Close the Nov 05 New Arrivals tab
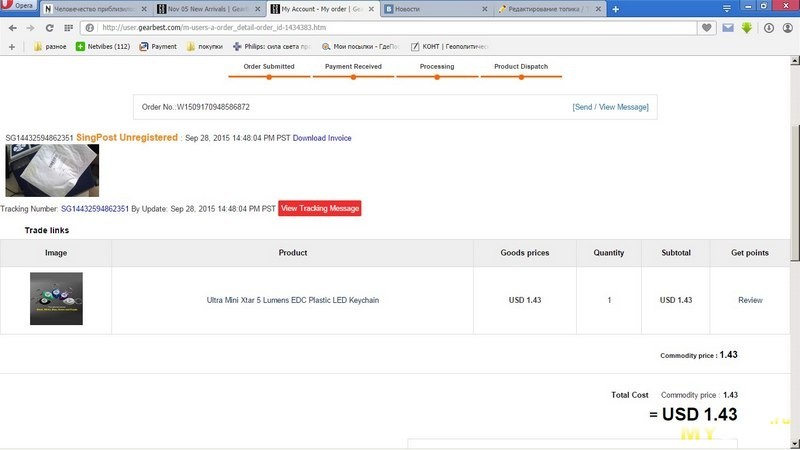 click(x=258, y=9)
